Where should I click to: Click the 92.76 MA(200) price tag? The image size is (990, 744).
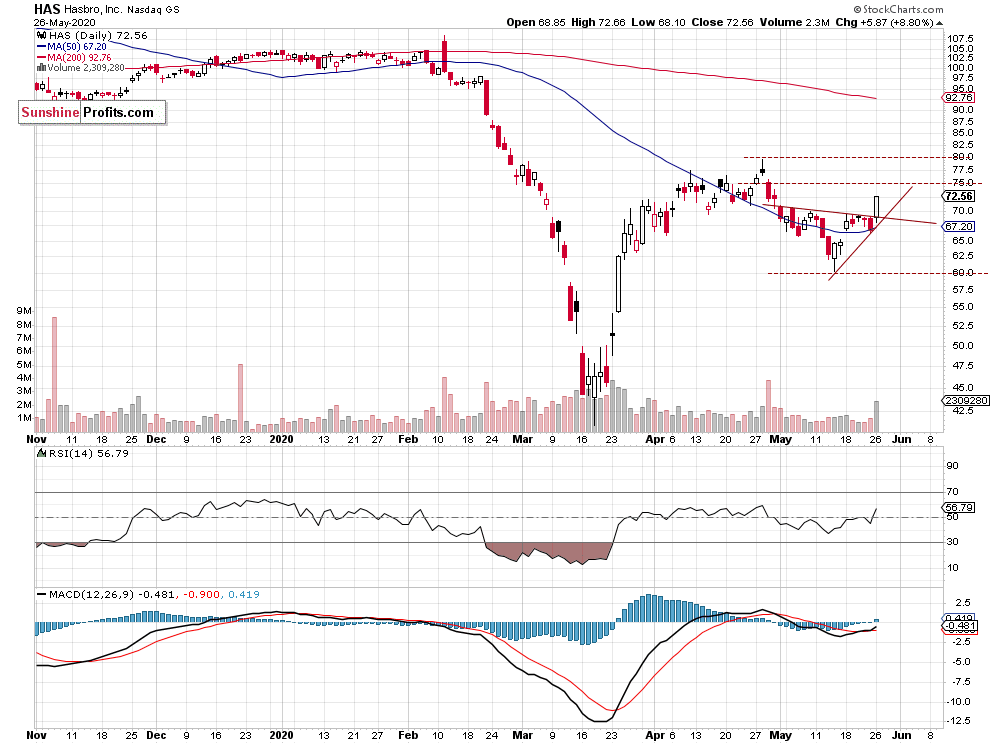(x=958, y=98)
